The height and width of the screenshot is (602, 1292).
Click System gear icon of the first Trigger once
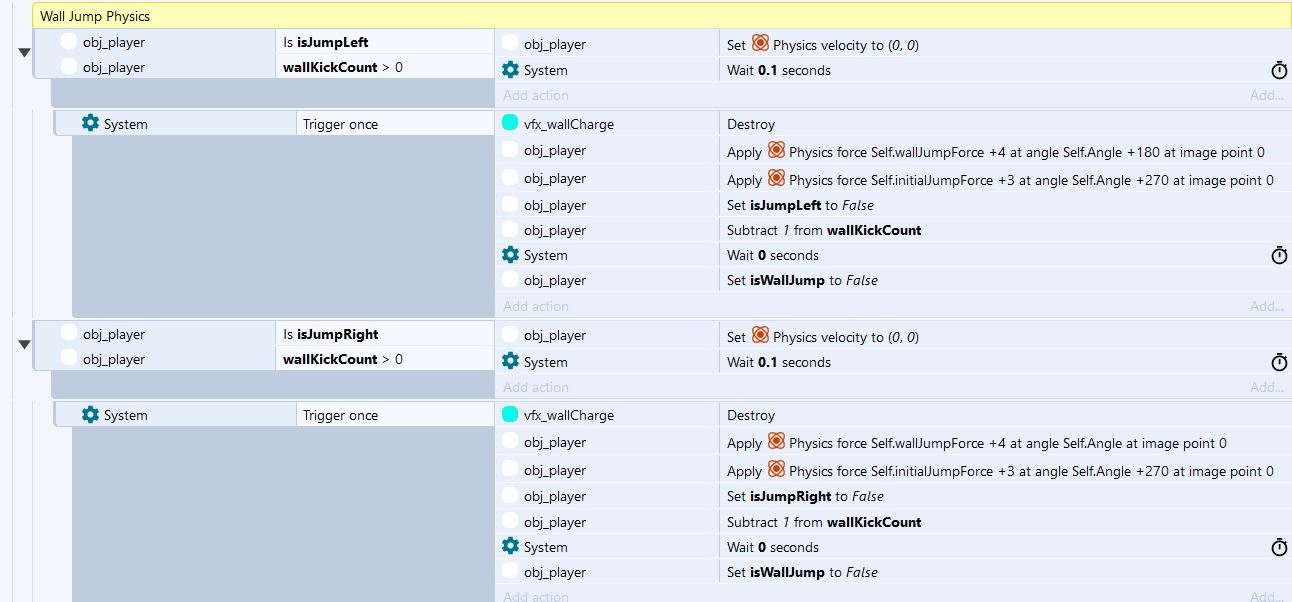[x=90, y=123]
